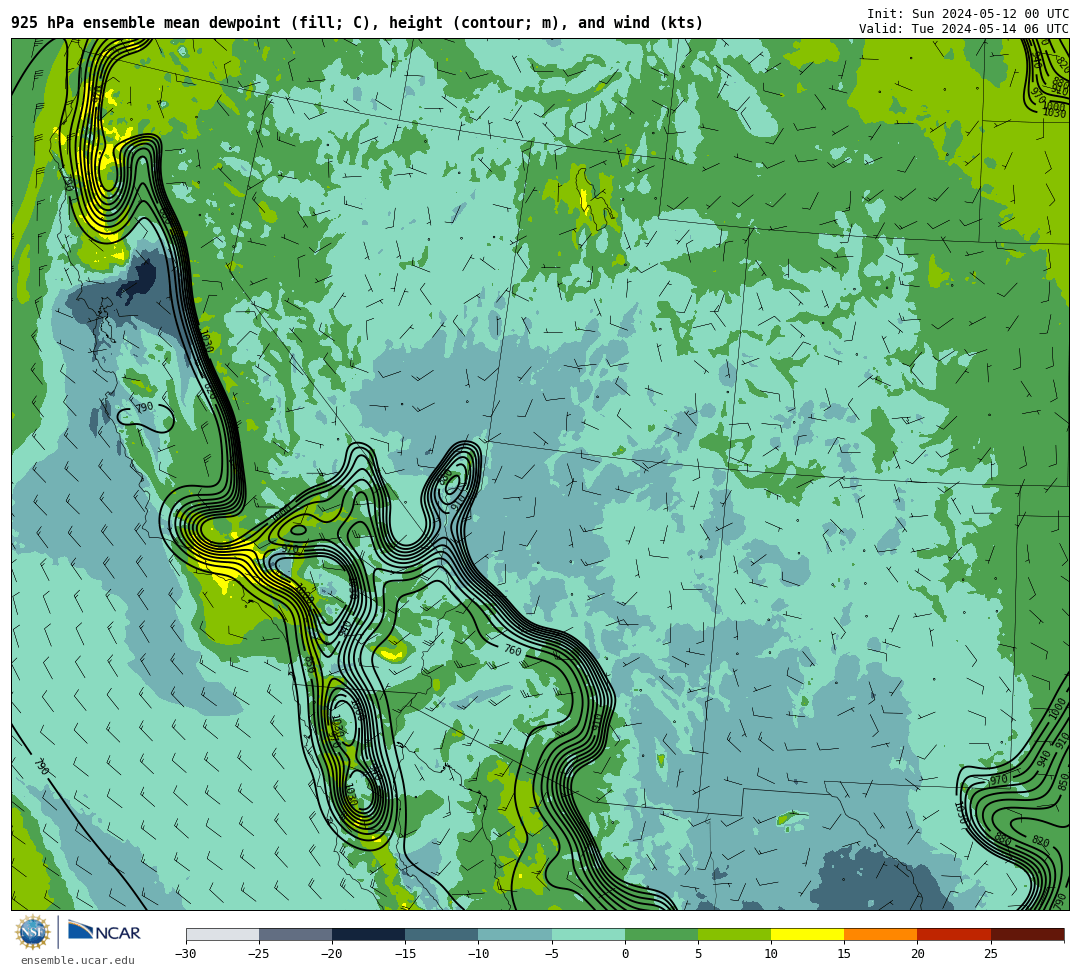The height and width of the screenshot is (973, 1080).
Task: Click the light aqua -5 to 0 swatch
Action: 588,934
